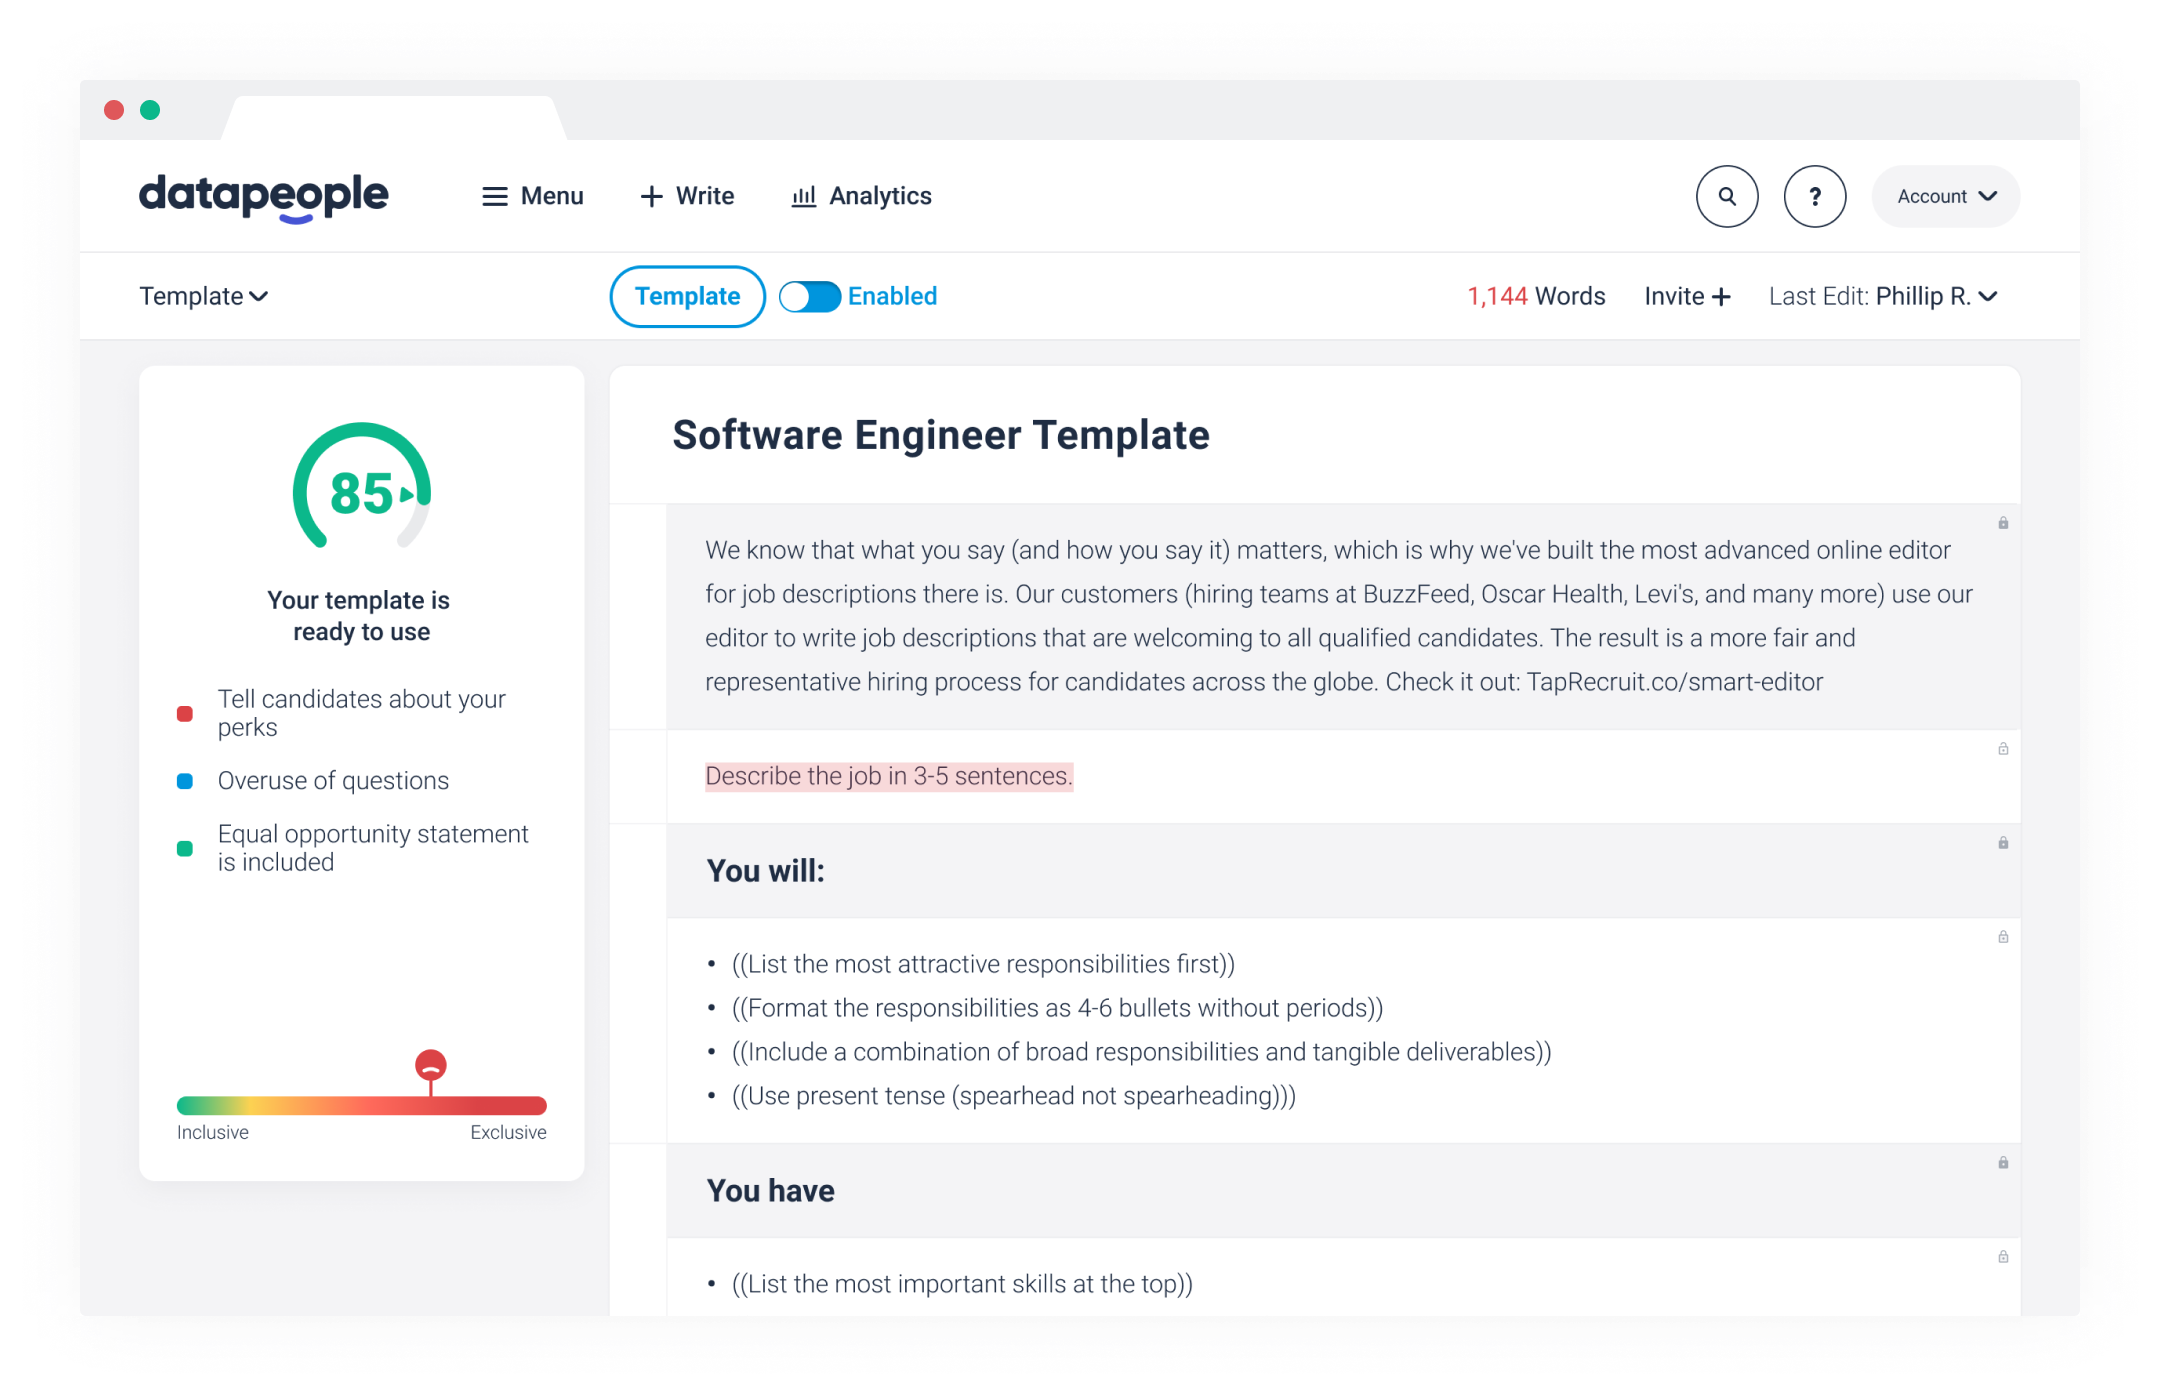
Task: Select the highlighted Describe the job text
Action: [888, 776]
